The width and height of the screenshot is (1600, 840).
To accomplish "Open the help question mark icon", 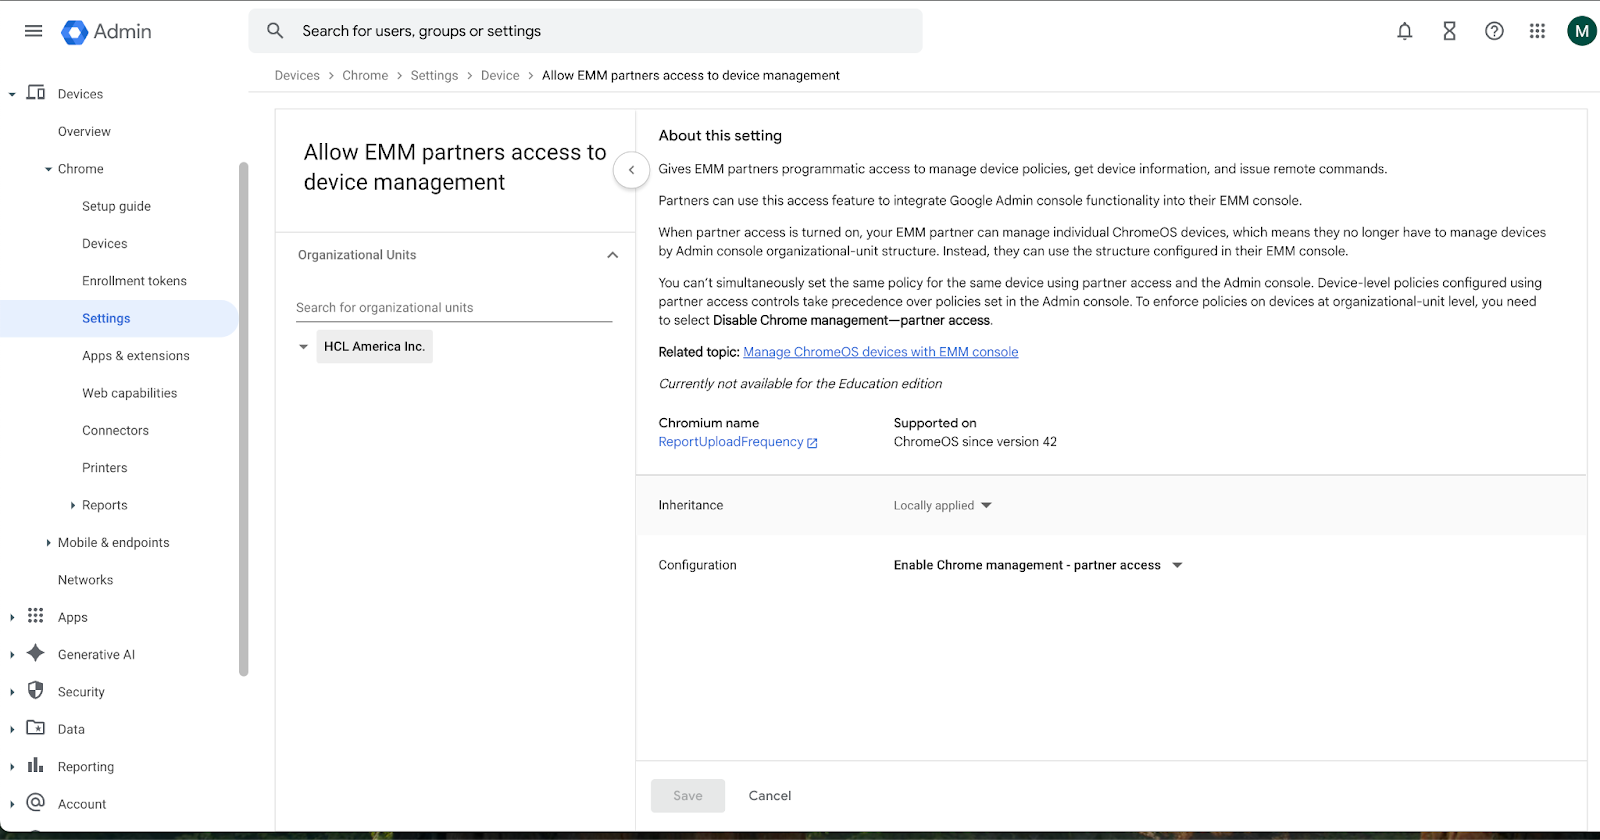I will click(x=1494, y=31).
